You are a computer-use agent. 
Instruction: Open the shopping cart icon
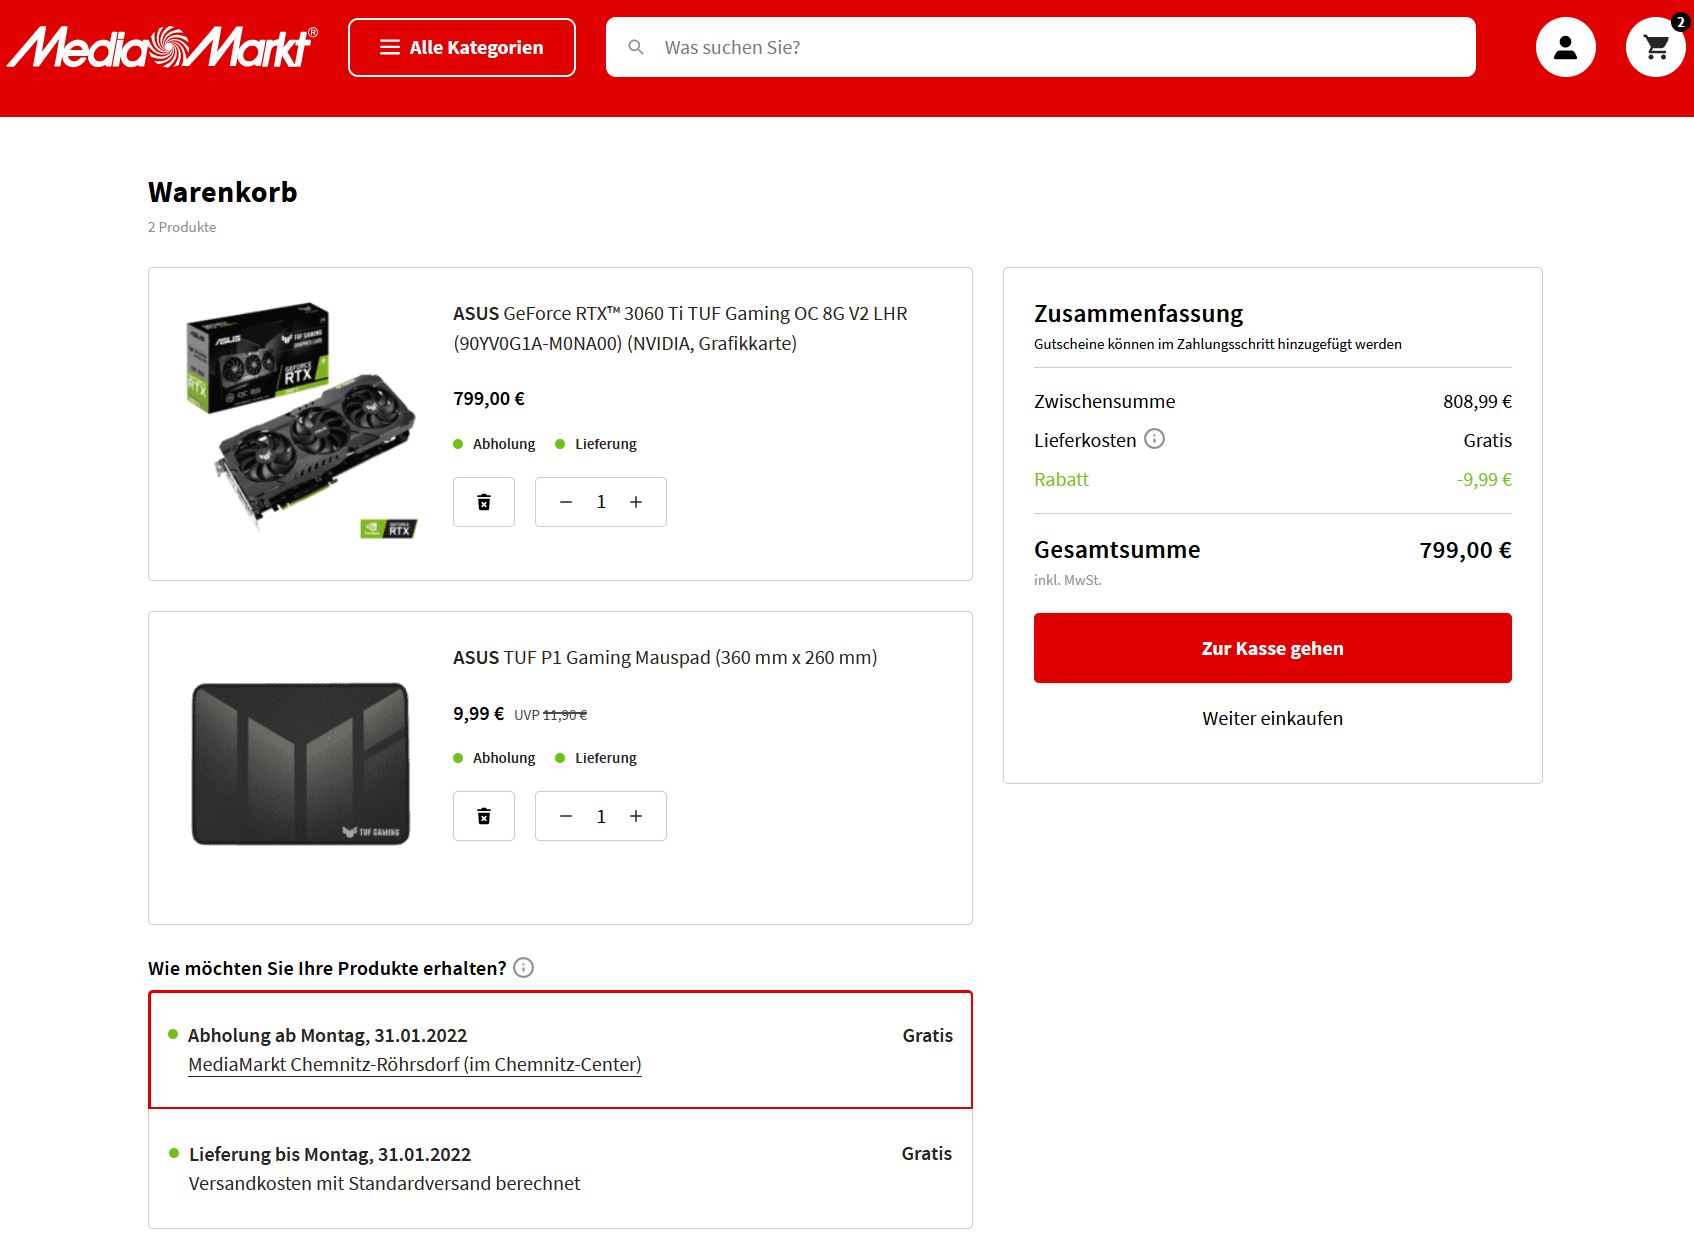tap(1656, 47)
